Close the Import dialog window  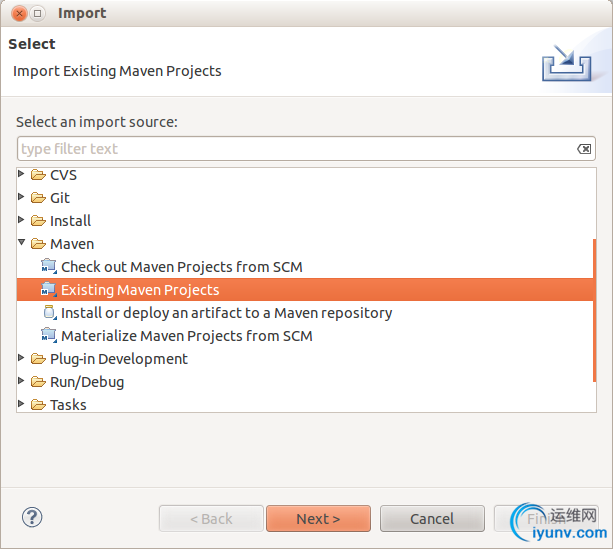19,14
